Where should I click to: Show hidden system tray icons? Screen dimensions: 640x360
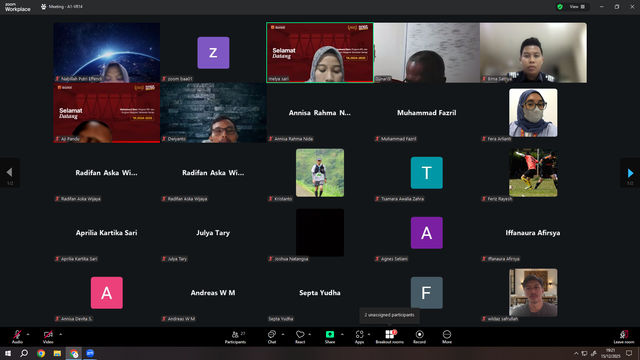point(576,353)
